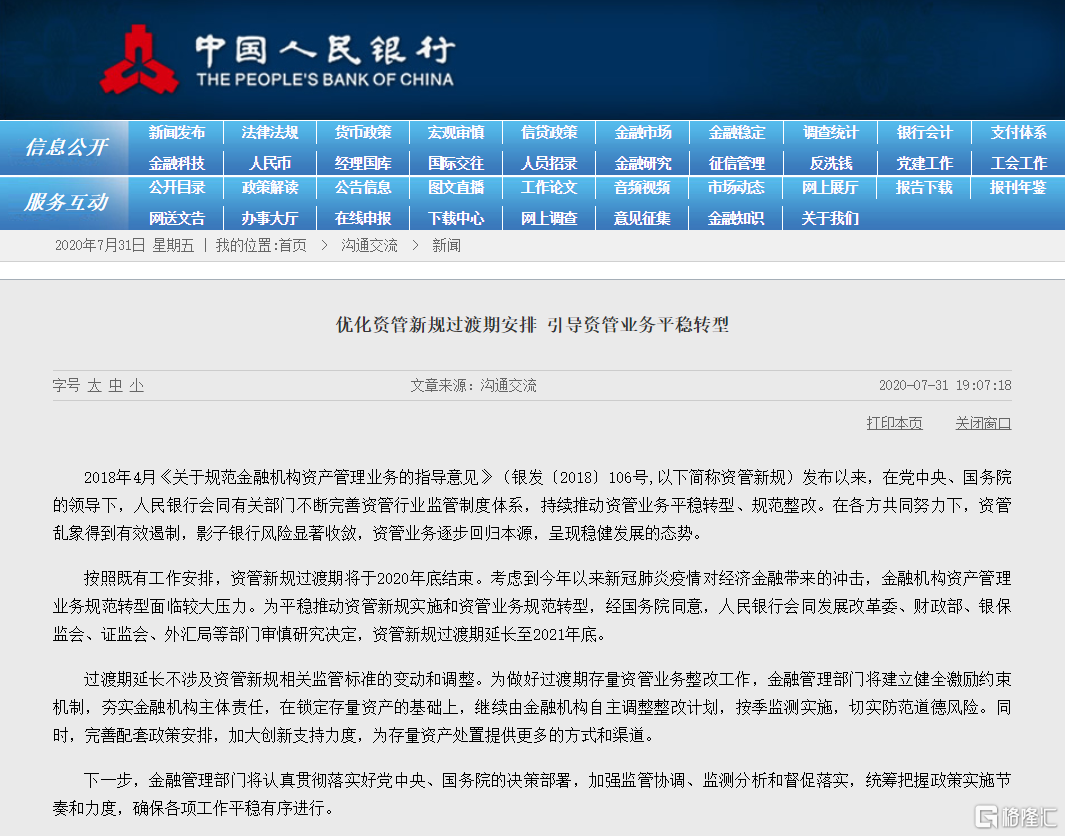1065x836 pixels.
Task: Open 金融科技 section
Action: (x=177, y=163)
